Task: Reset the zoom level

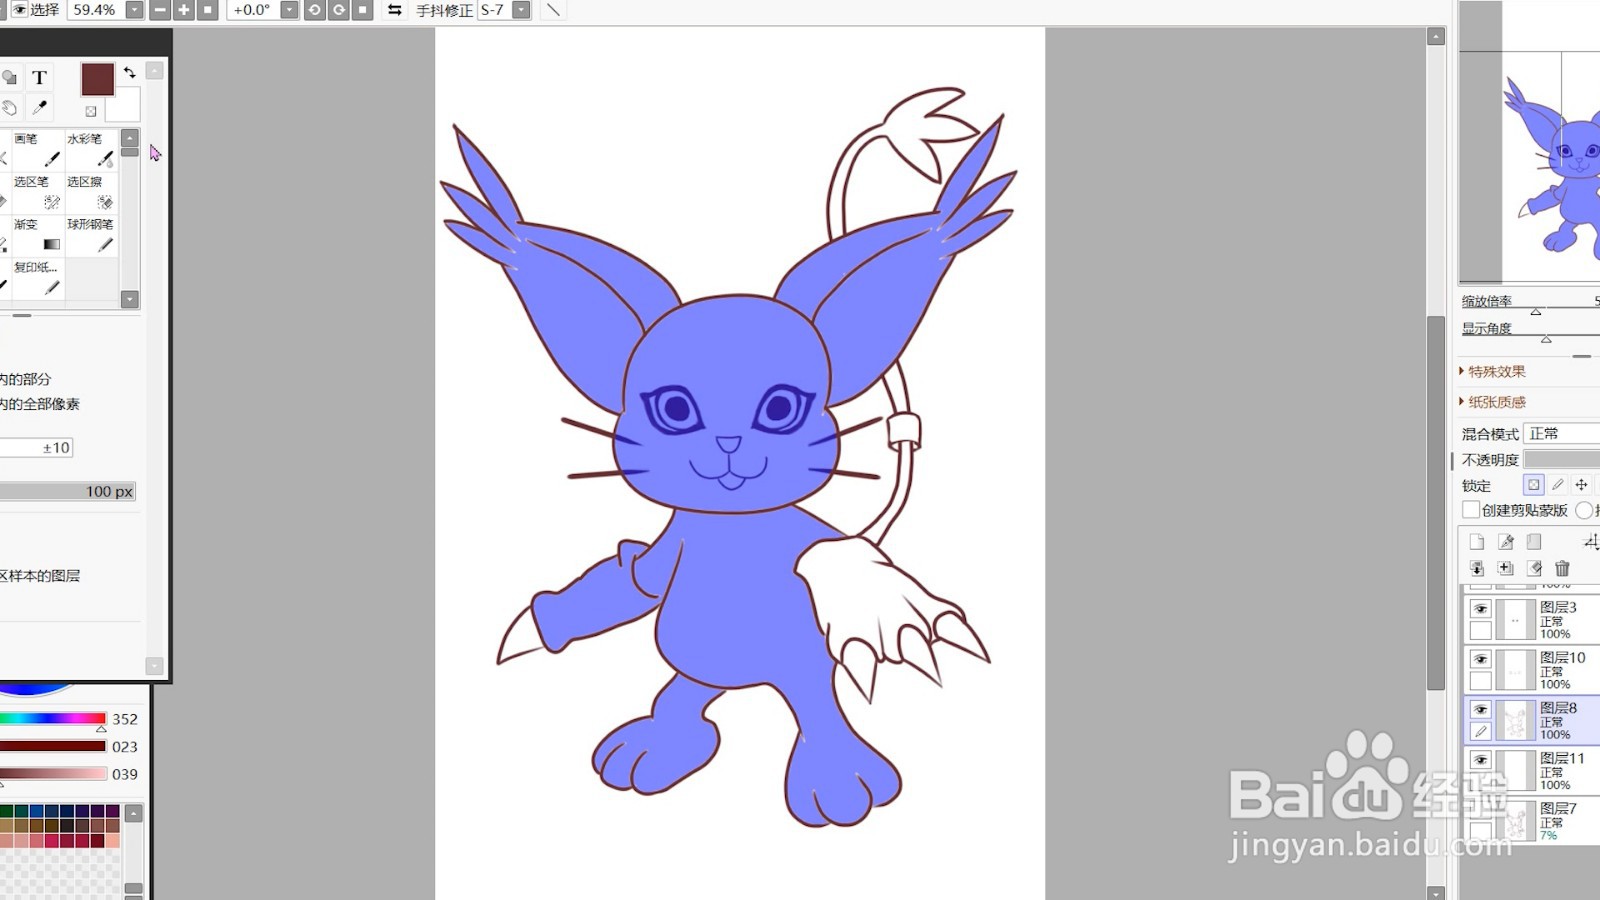Action: (208, 10)
